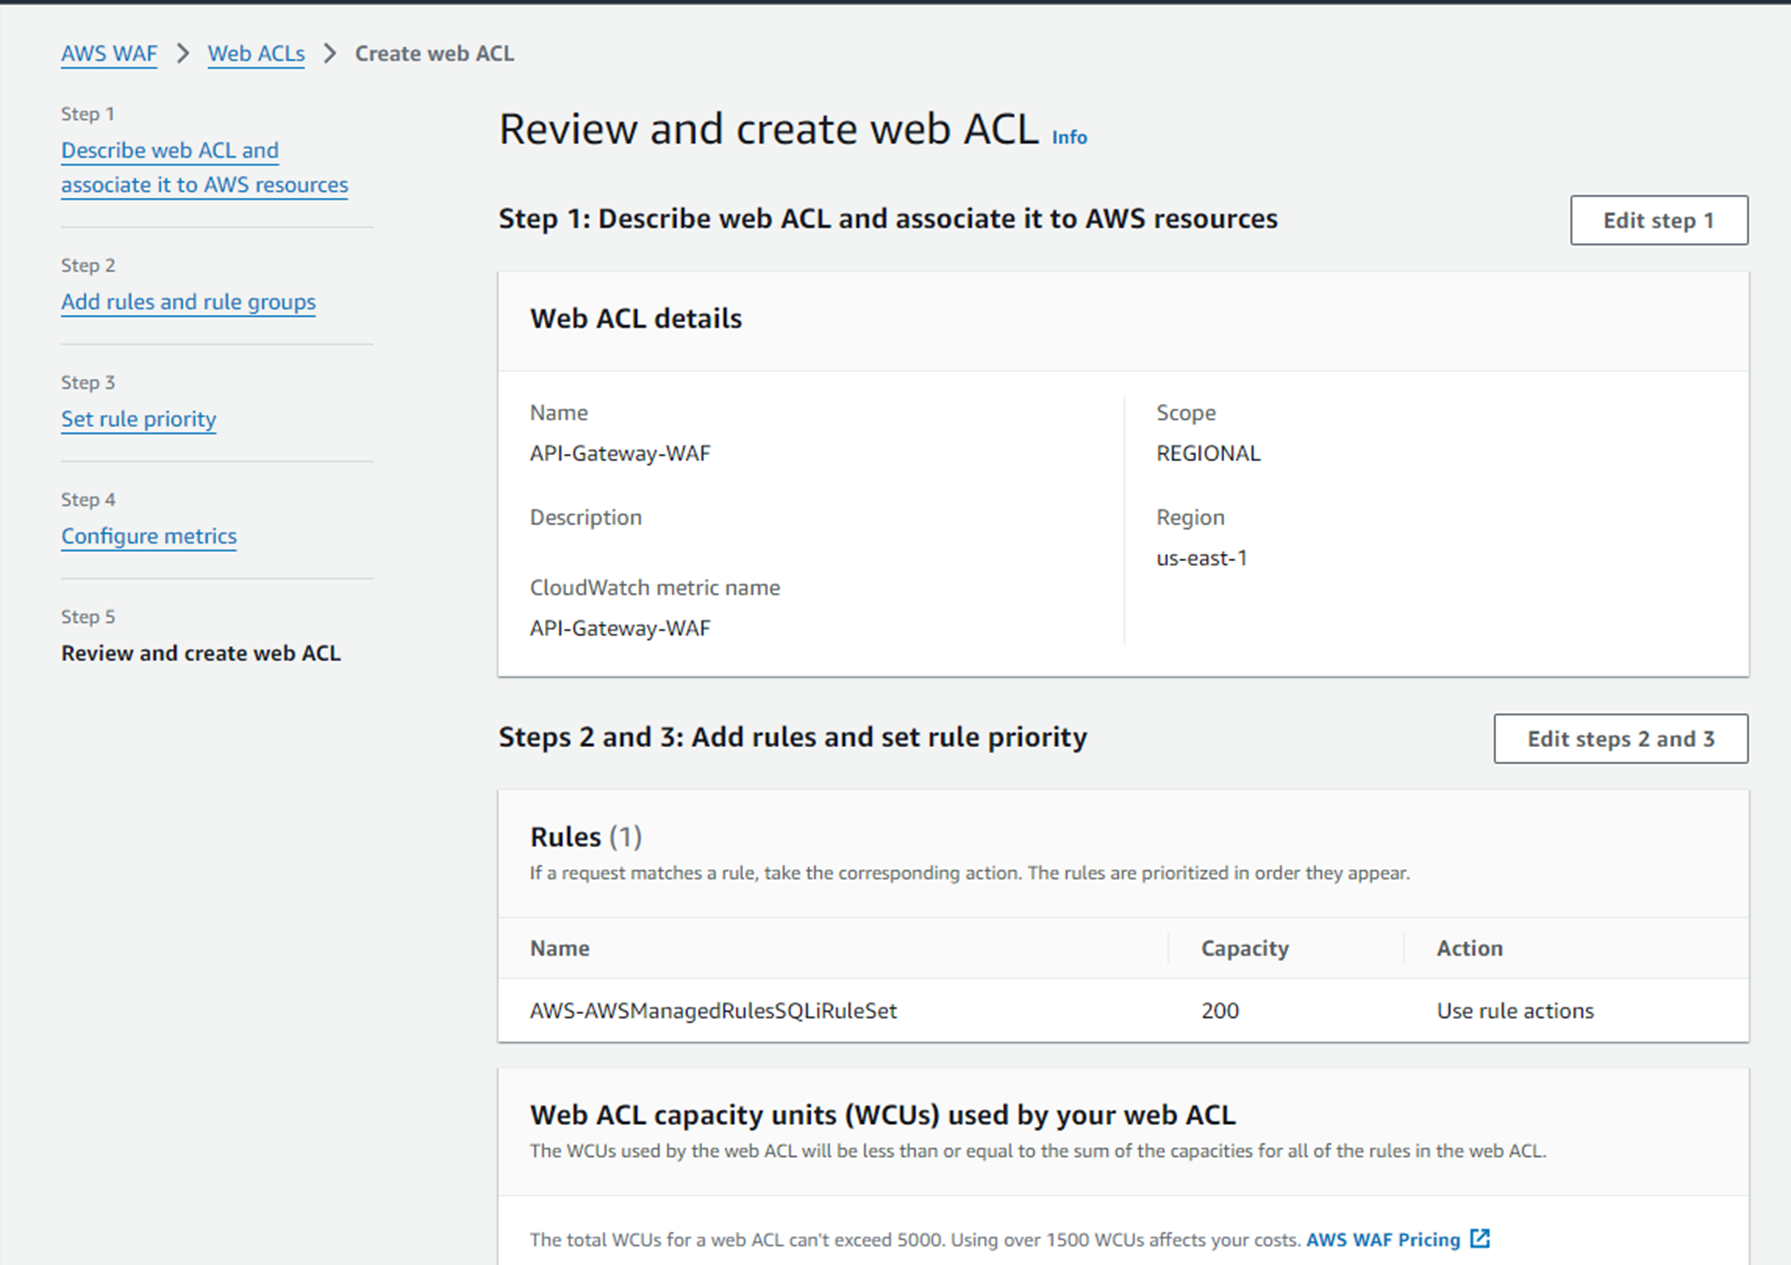Click the API-Gateway-WAF name value
The width and height of the screenshot is (1791, 1265).
pos(620,454)
